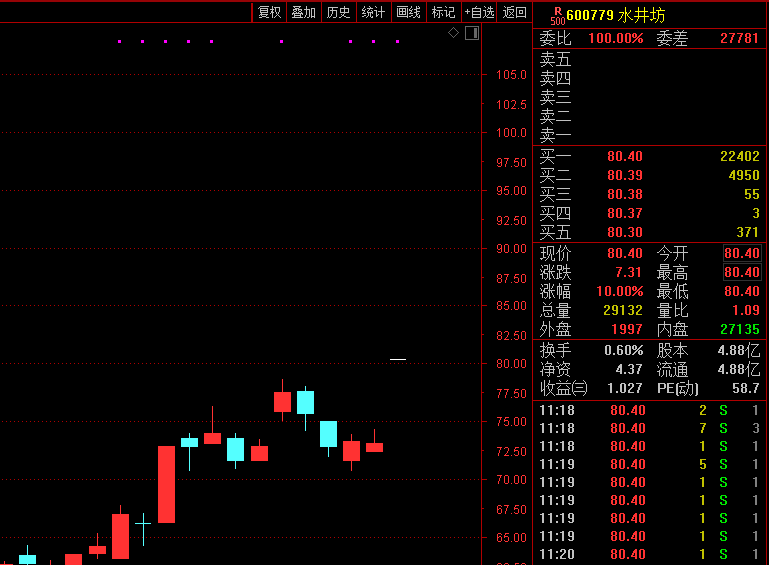Click the stock name 水井坊

pos(641,15)
